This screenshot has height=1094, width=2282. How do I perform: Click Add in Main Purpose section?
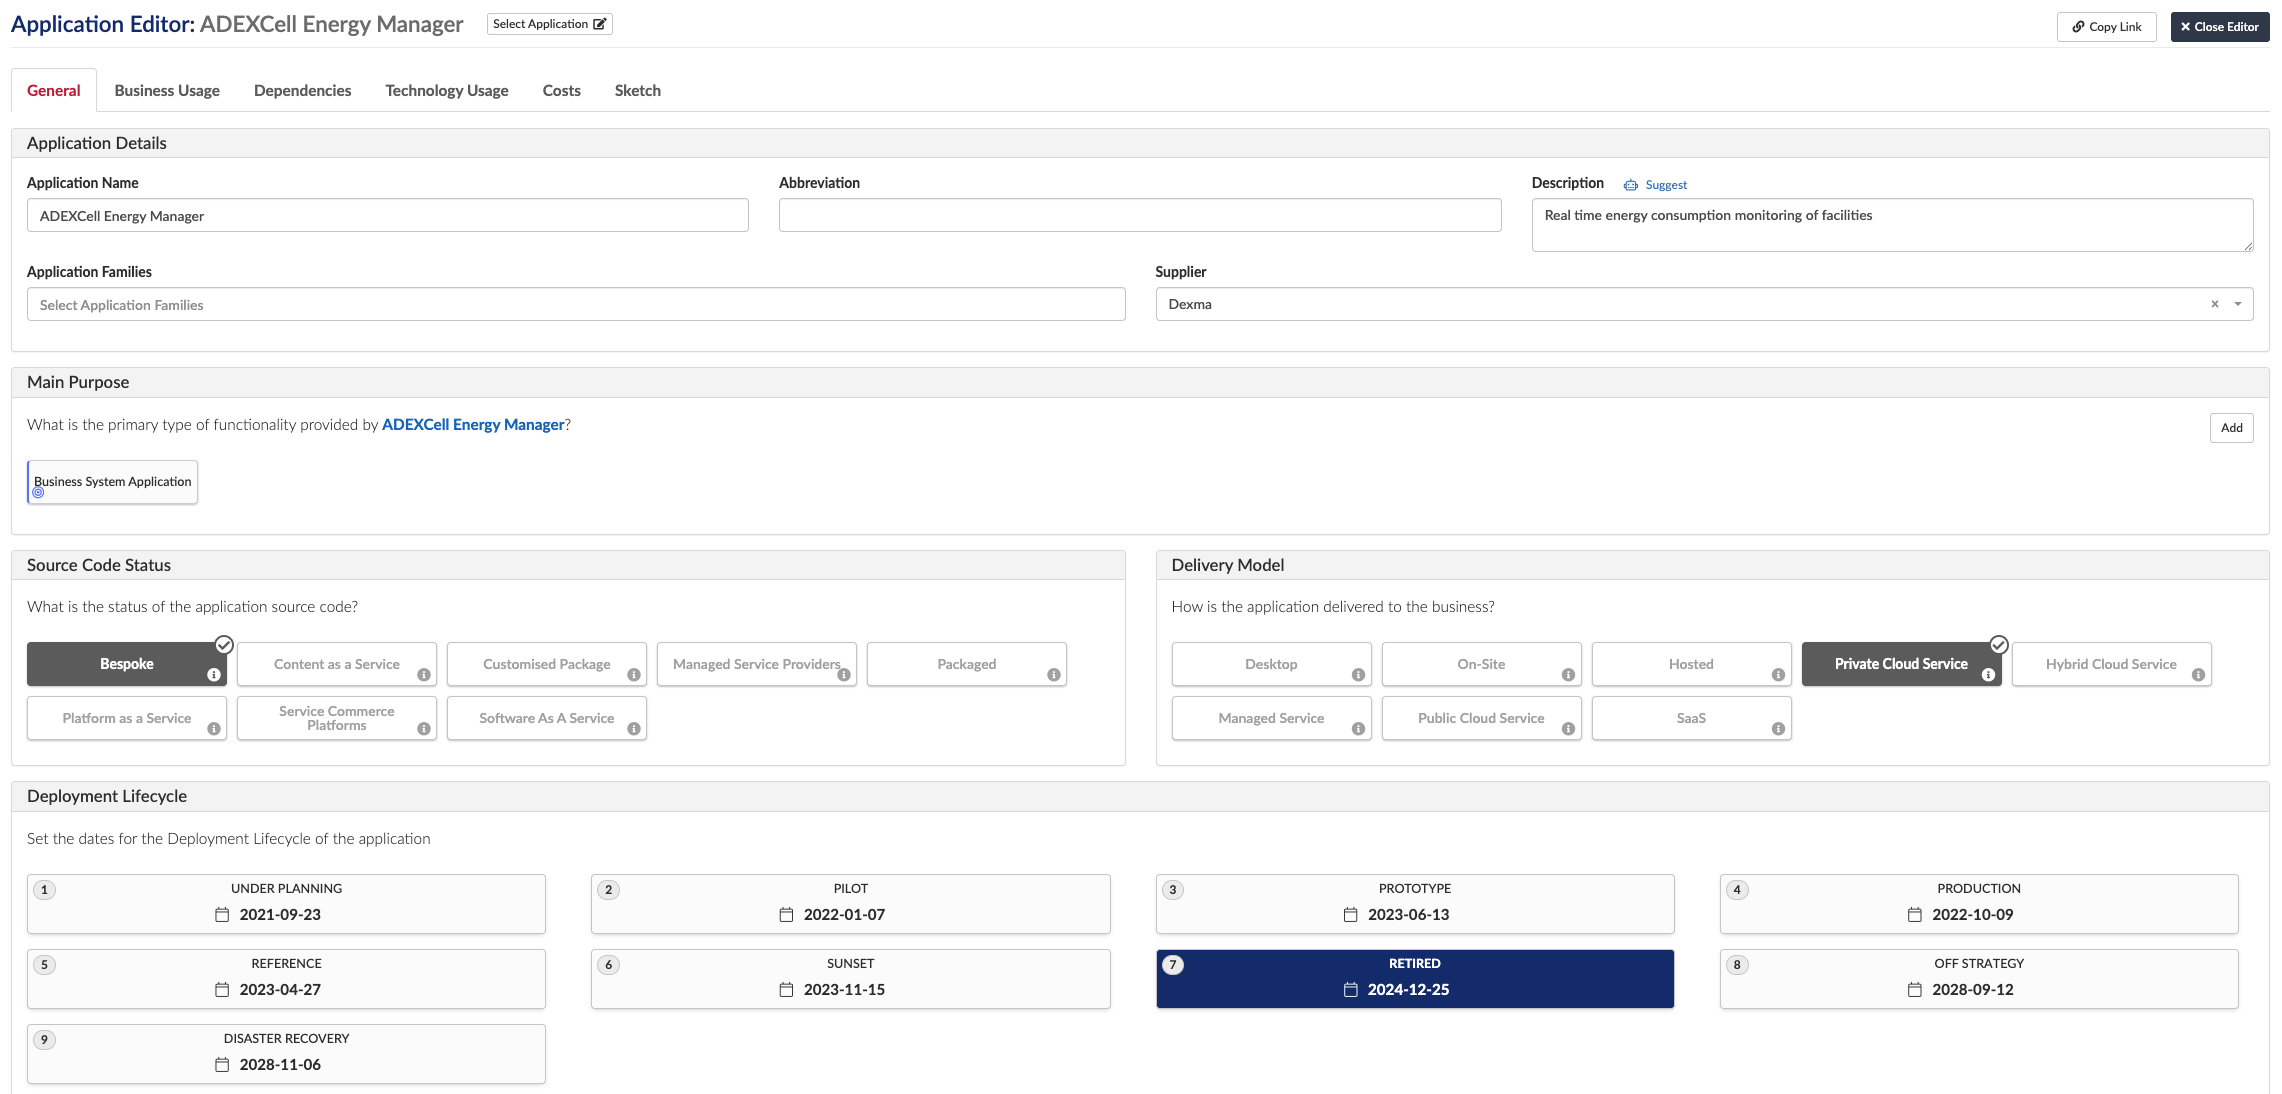(2231, 428)
